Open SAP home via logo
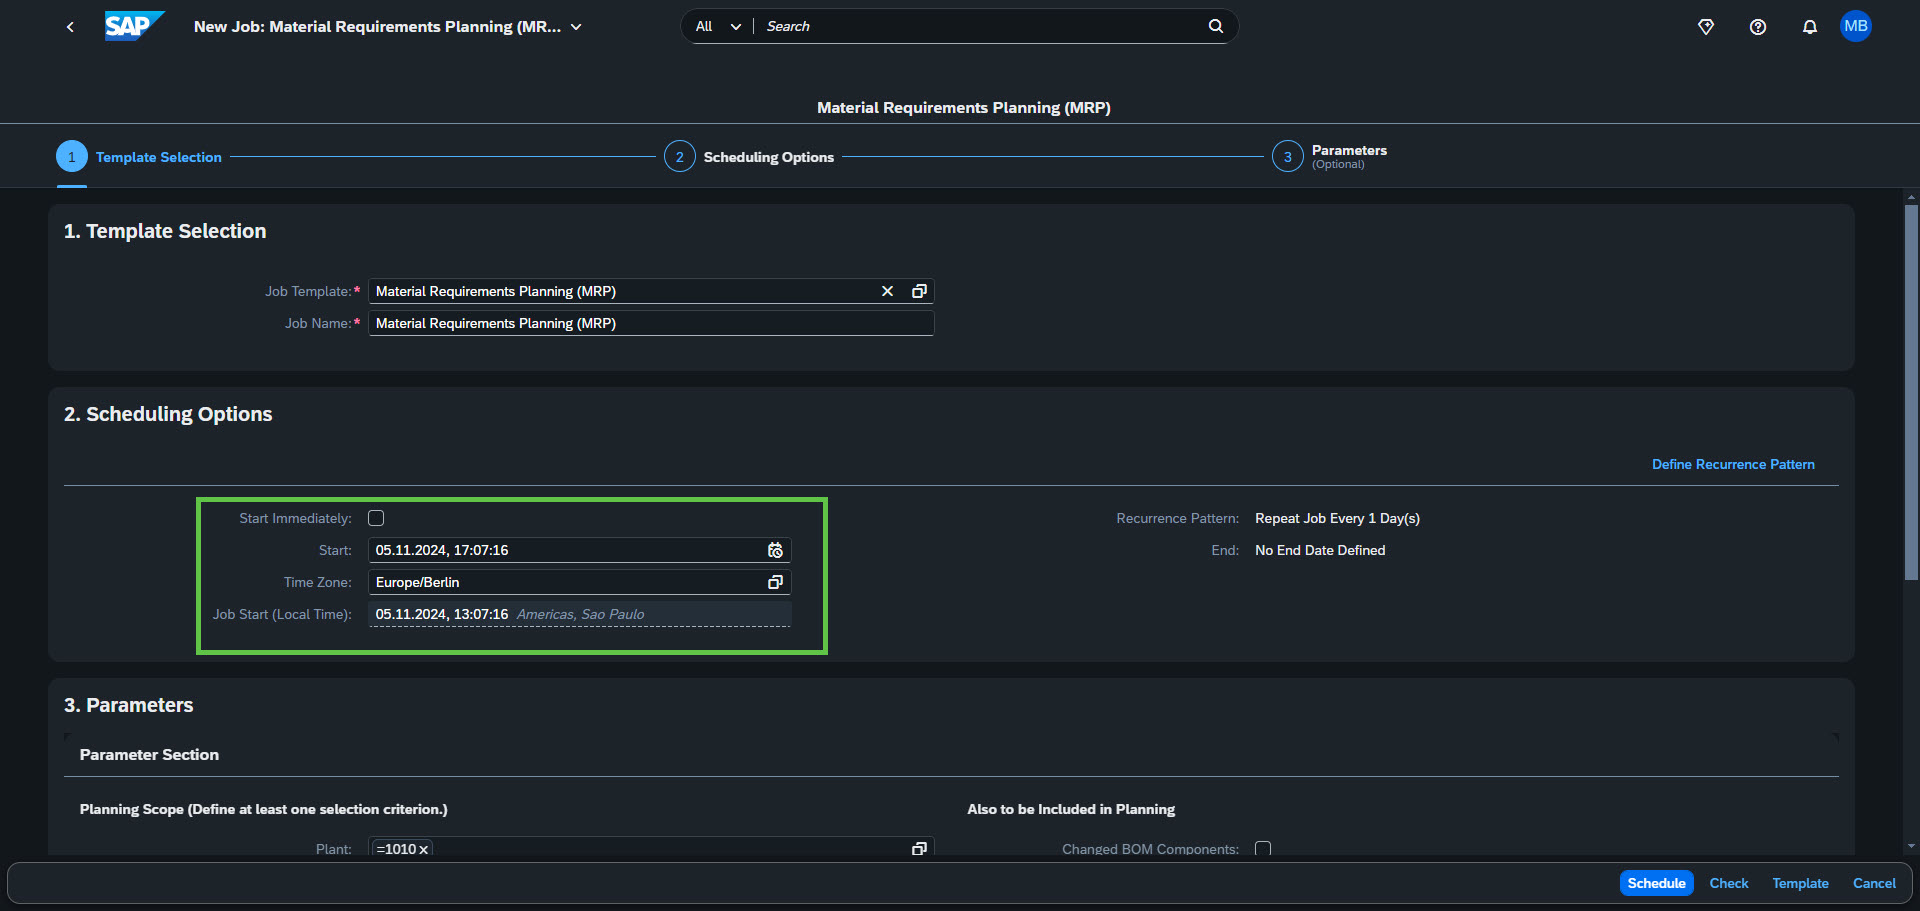 [134, 26]
